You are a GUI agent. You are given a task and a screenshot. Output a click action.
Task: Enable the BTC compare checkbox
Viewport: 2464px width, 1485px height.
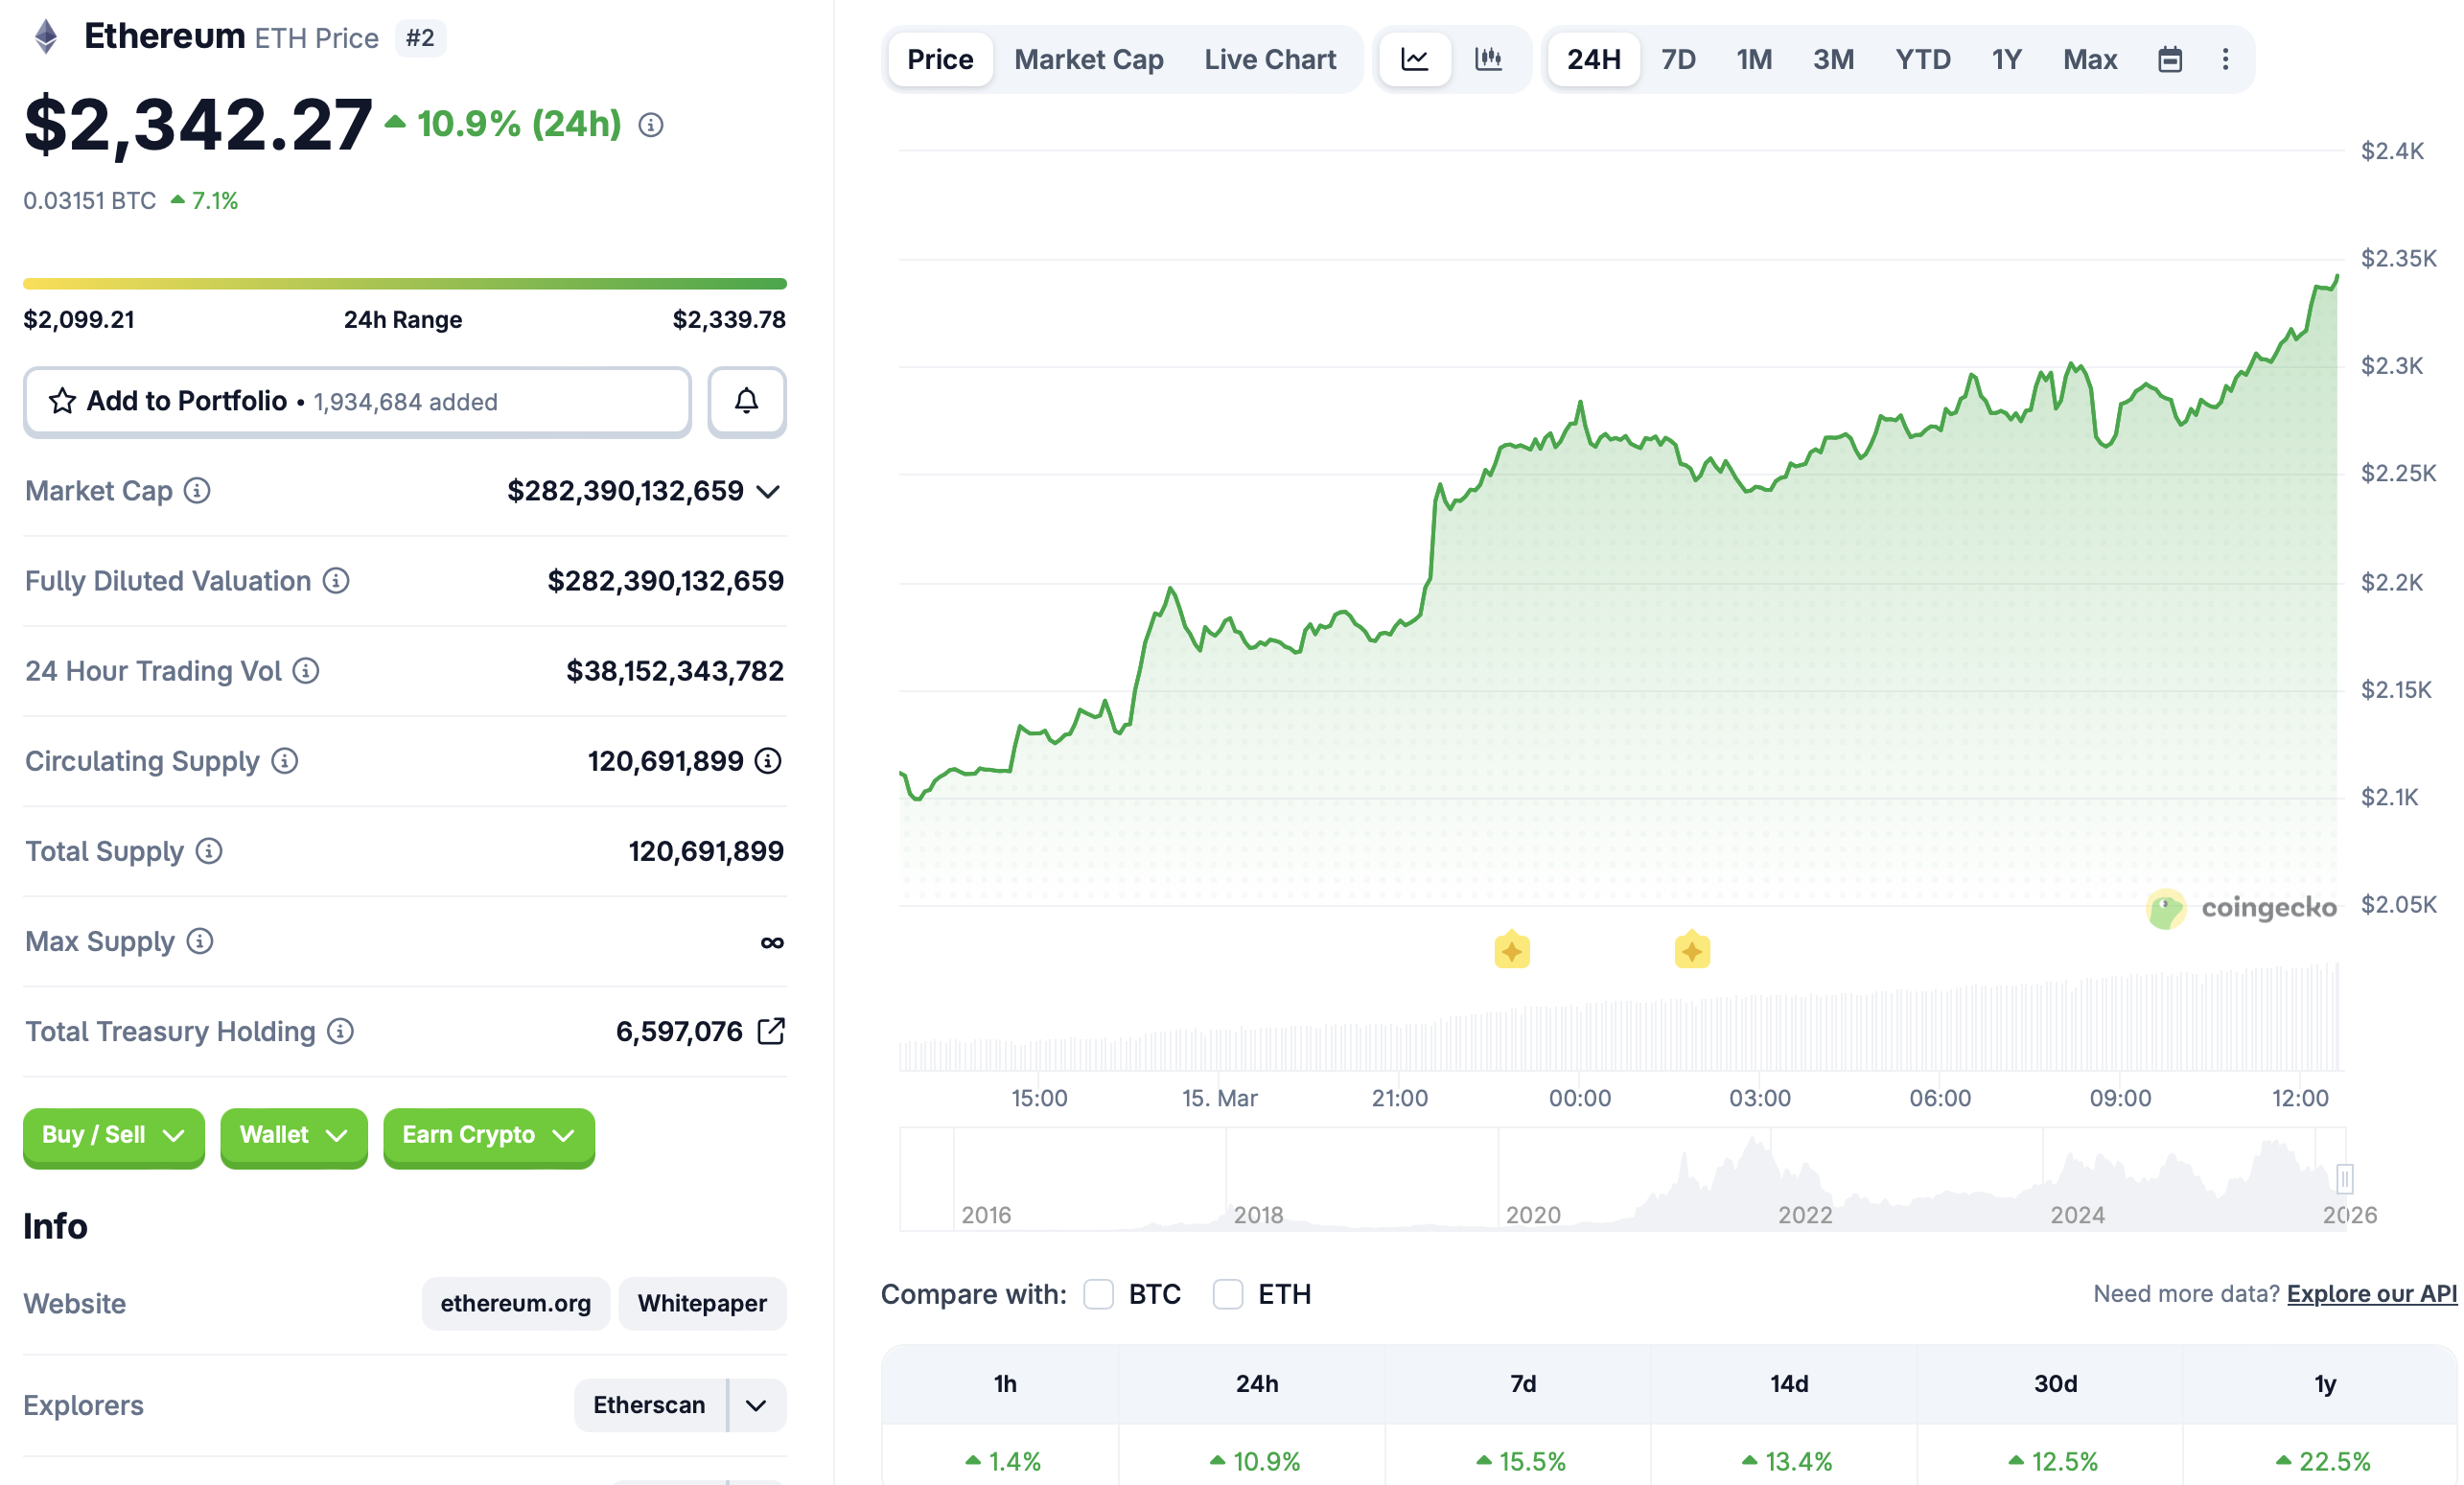point(1098,1294)
